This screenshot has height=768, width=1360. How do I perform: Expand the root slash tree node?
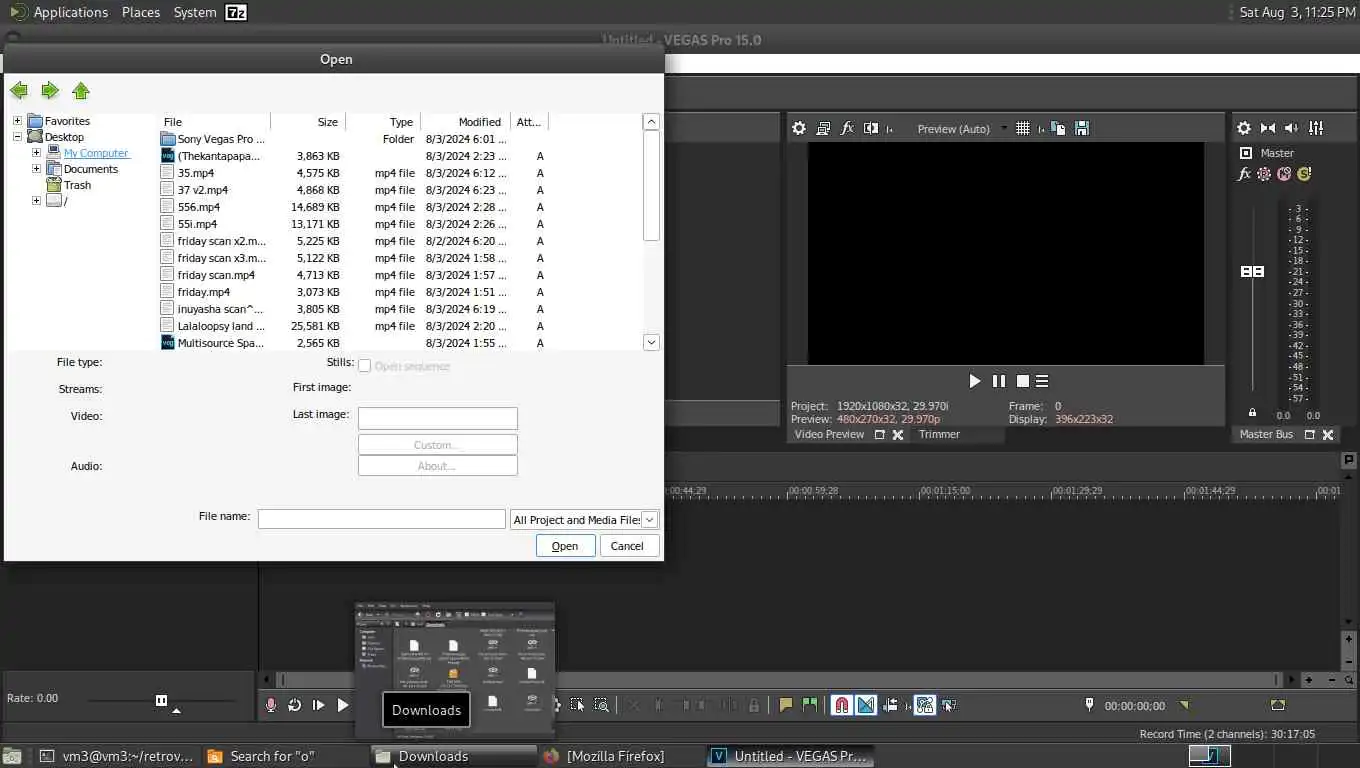coord(36,201)
